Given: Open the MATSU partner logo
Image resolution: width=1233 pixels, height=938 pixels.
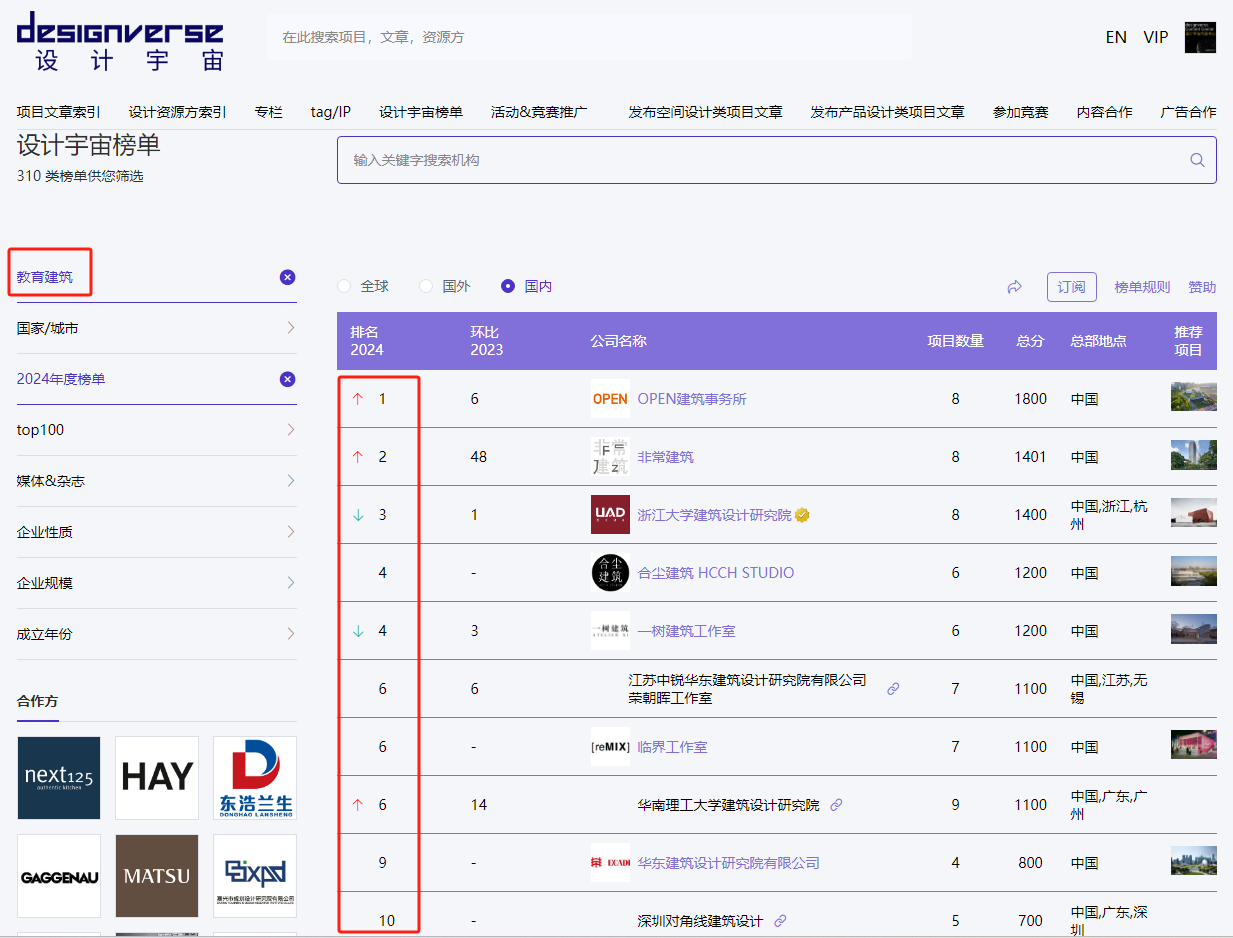Looking at the screenshot, I should click(x=157, y=876).
